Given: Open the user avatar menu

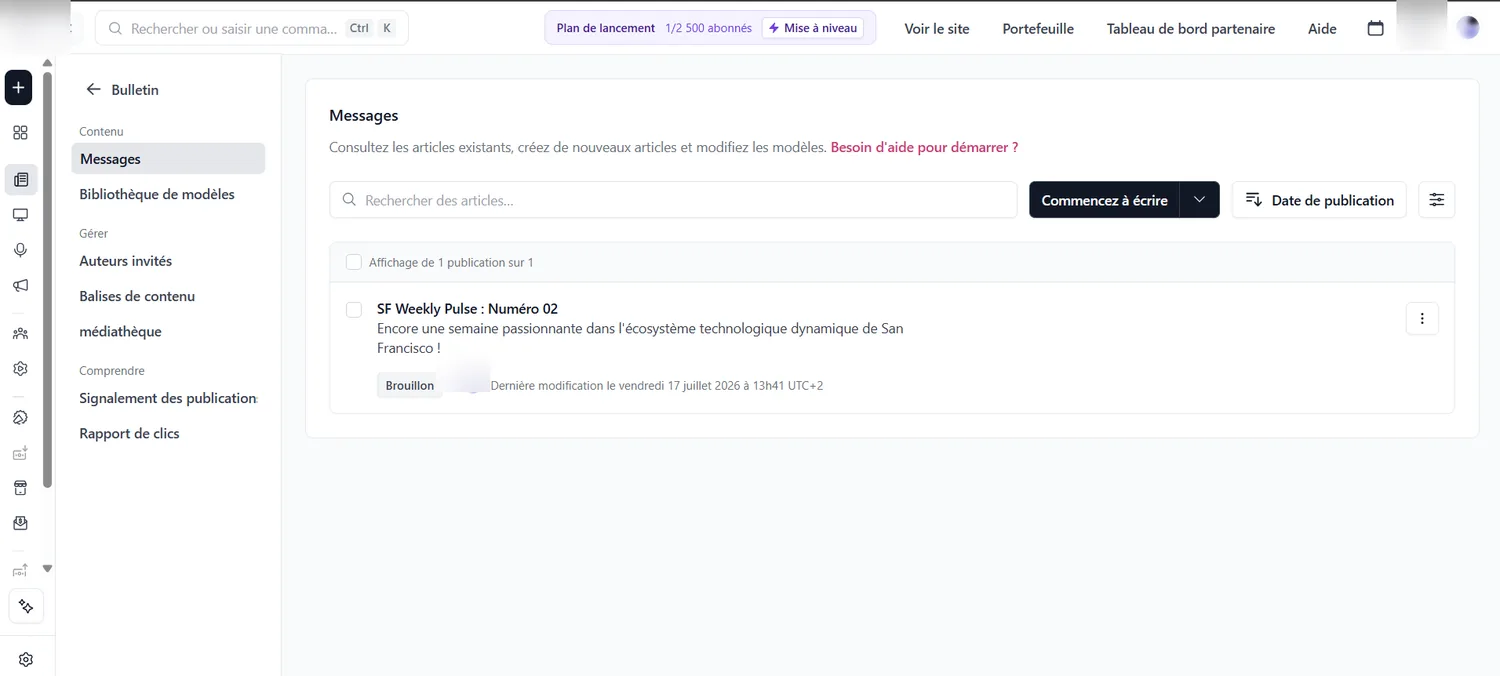Looking at the screenshot, I should (x=1468, y=28).
